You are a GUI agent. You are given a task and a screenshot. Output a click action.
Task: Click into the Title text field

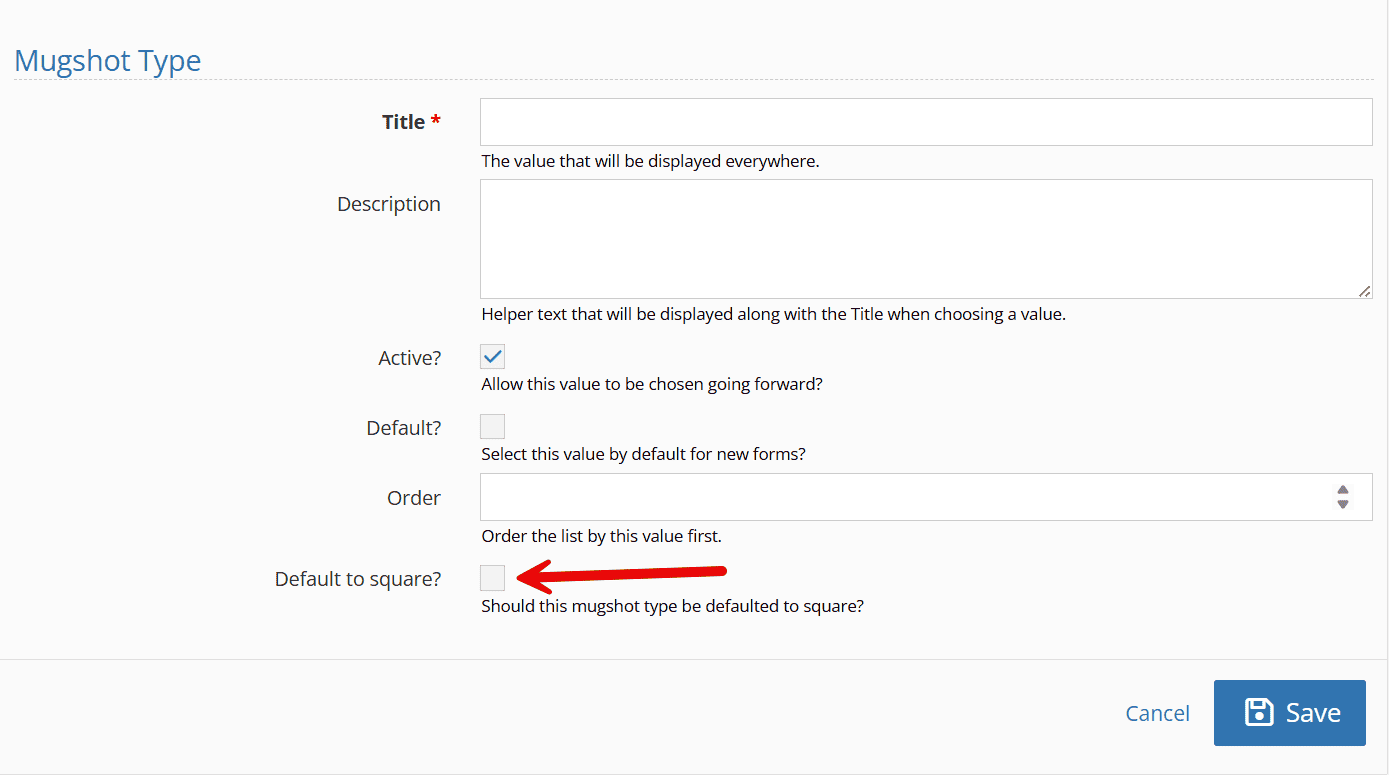[925, 122]
